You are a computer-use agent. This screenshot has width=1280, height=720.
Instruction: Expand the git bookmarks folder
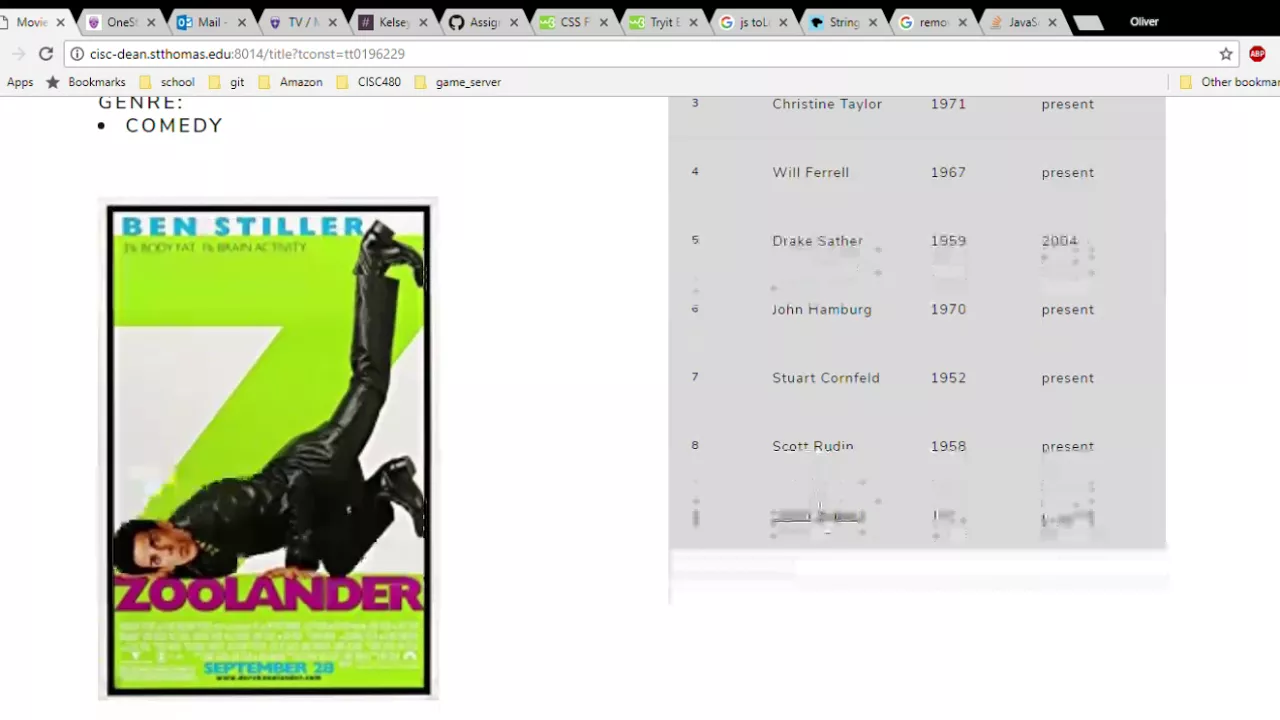tap(226, 82)
